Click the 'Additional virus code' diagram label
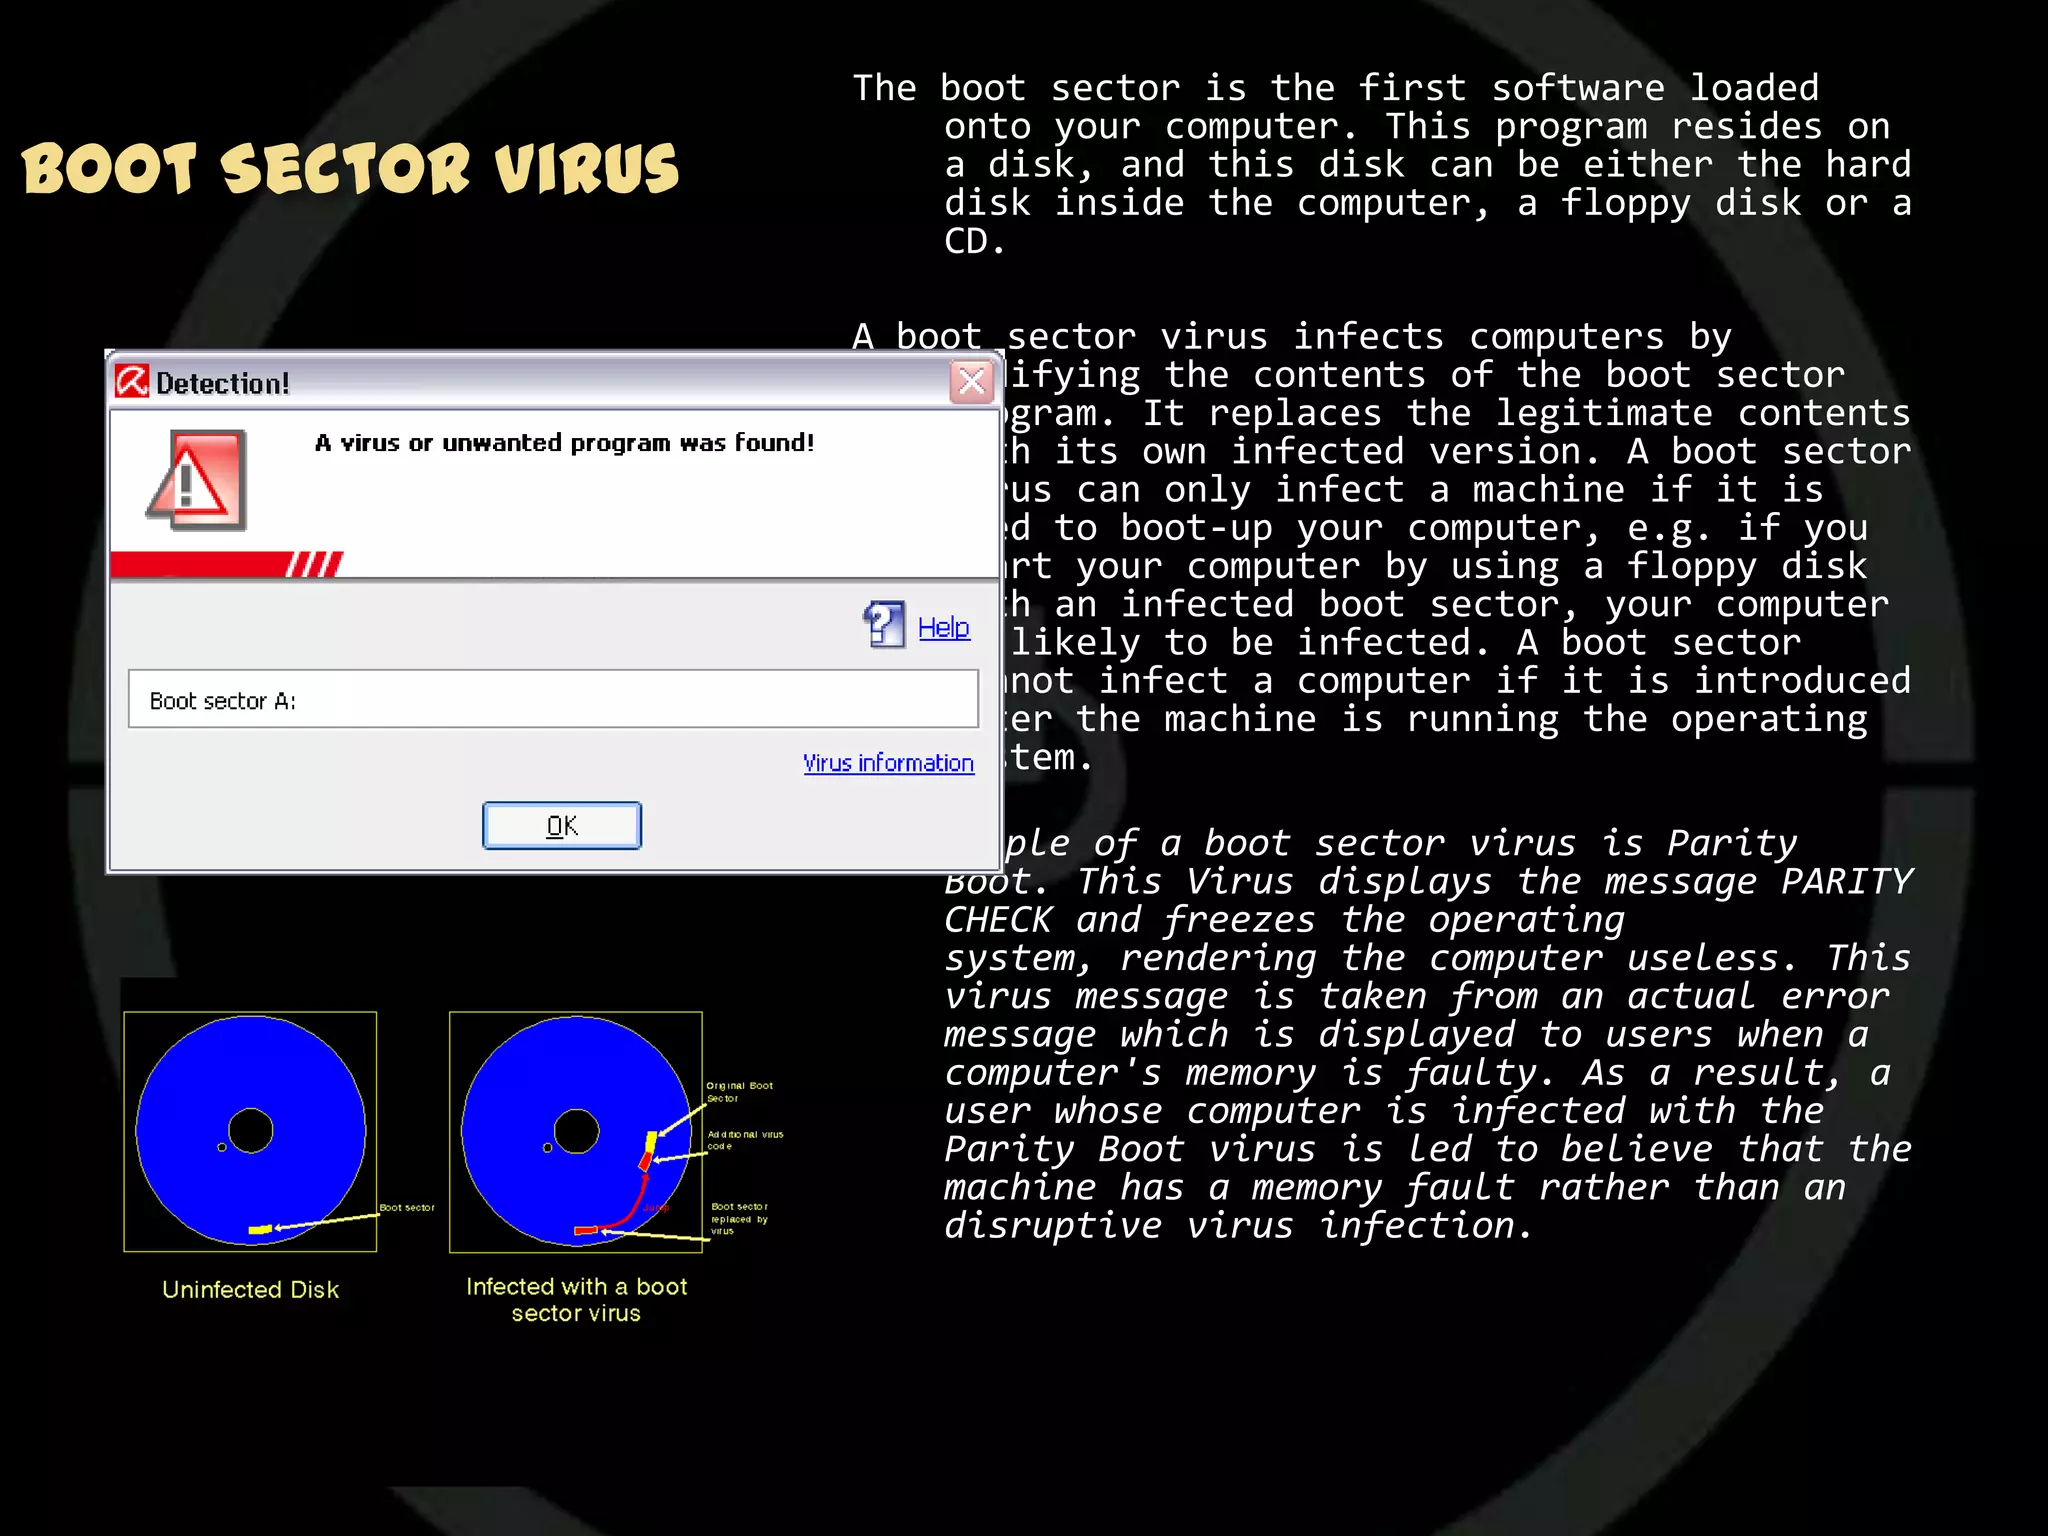The width and height of the screenshot is (2048, 1536). pyautogui.click(x=745, y=1140)
